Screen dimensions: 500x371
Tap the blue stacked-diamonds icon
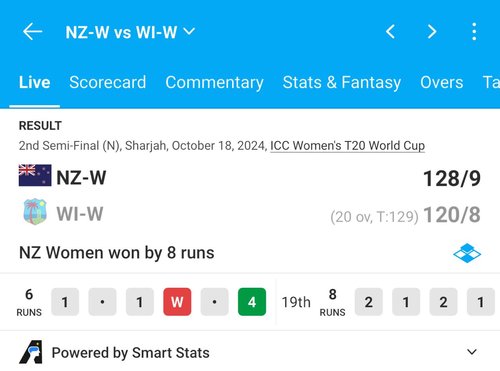(467, 253)
